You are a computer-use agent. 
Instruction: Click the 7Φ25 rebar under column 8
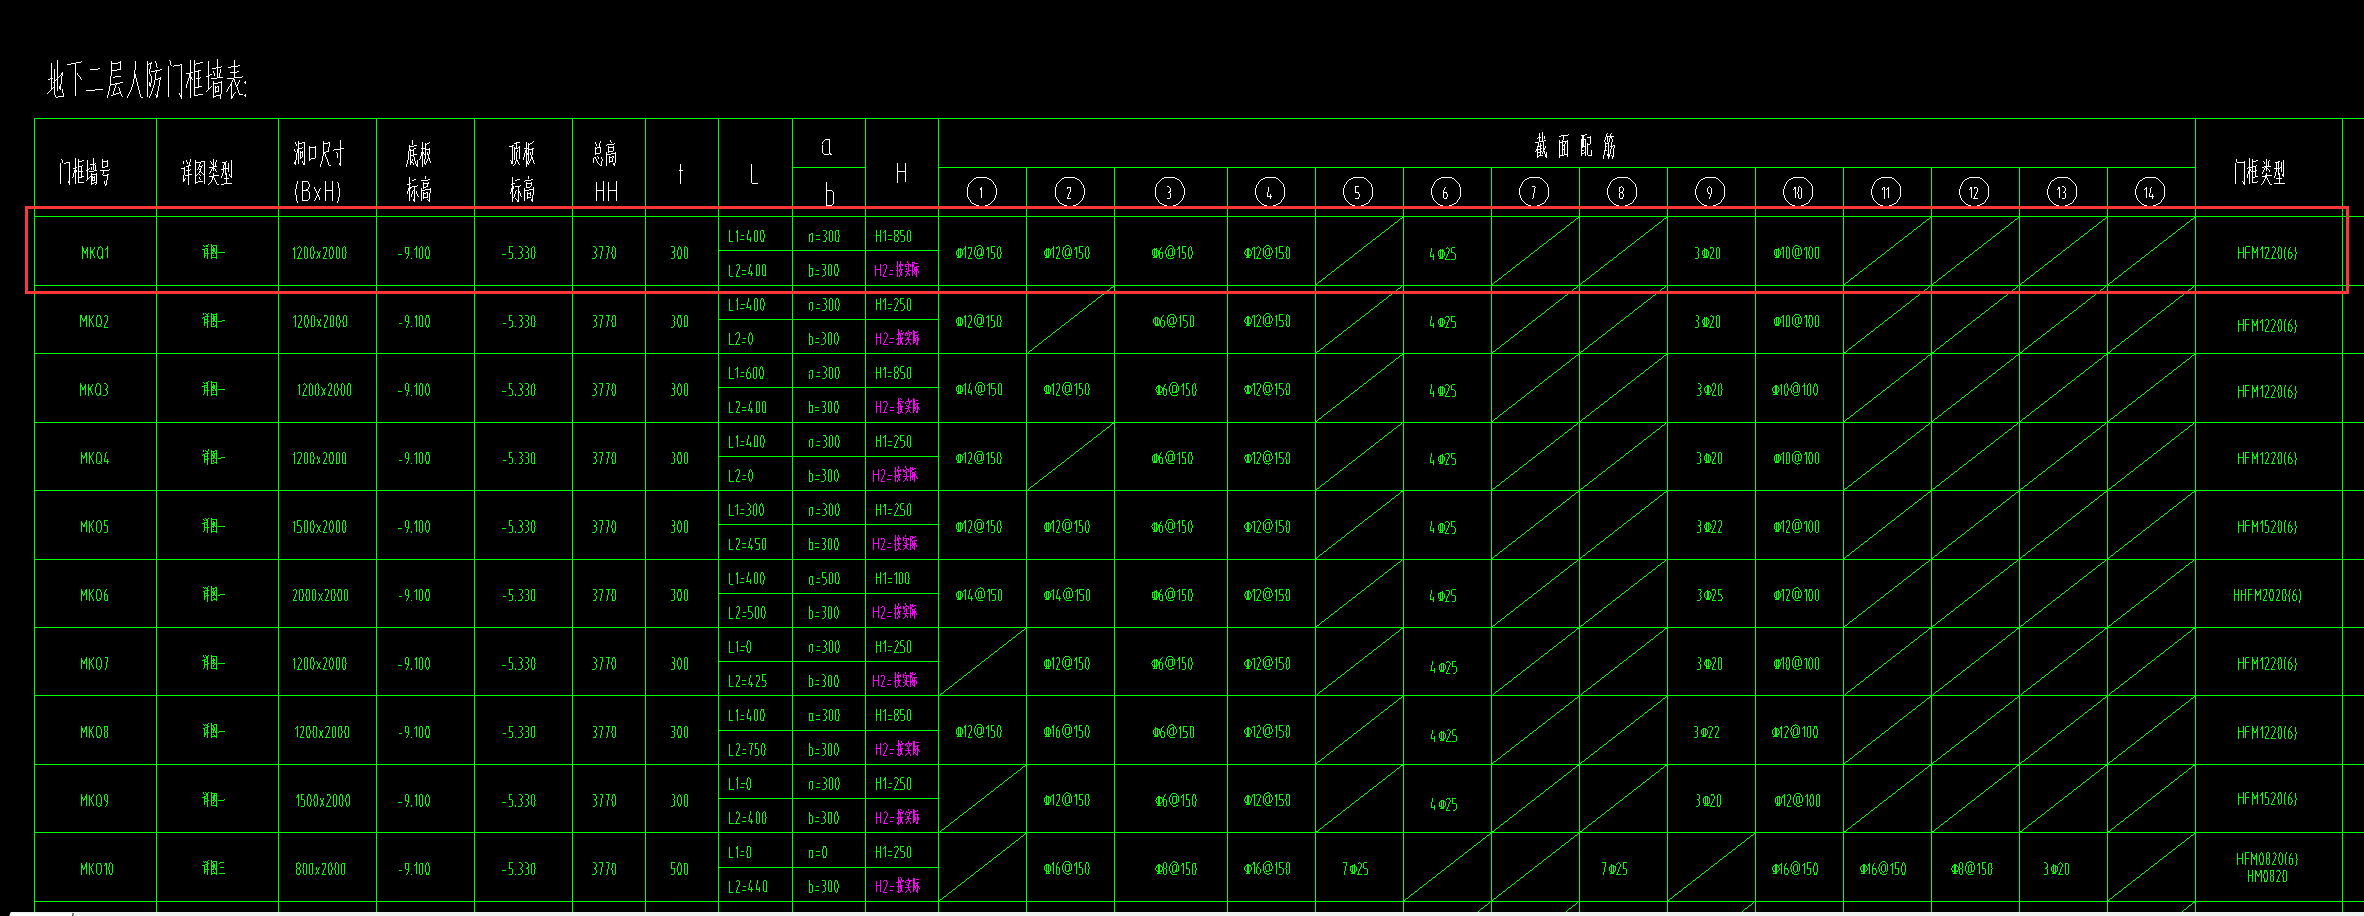coord(1615,869)
